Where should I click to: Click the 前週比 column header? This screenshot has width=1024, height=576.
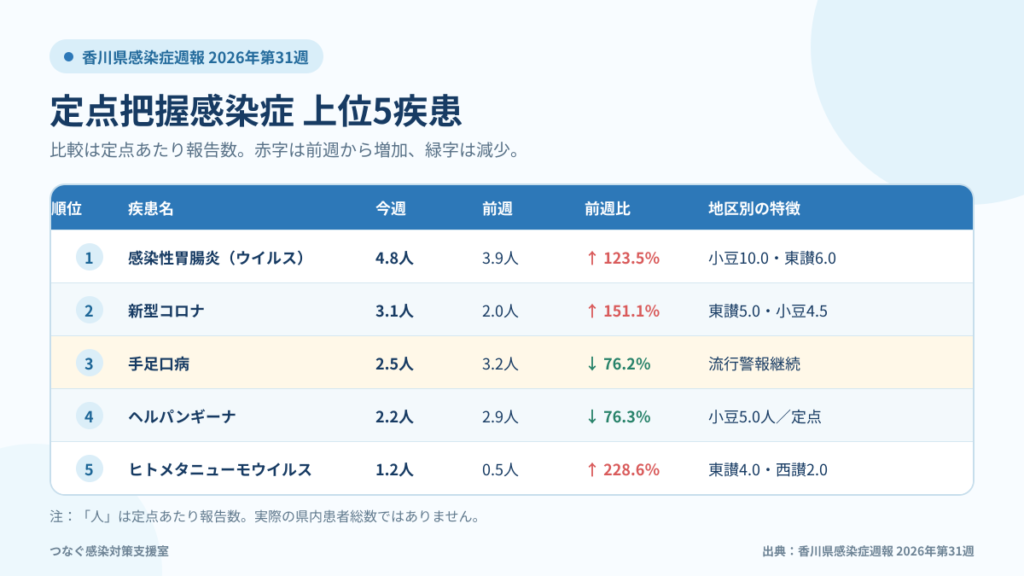(x=607, y=208)
